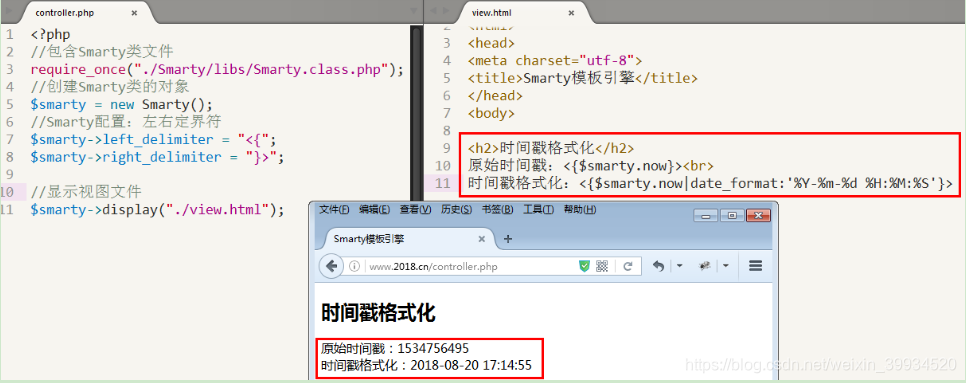Close the Smarty模板引擎 browser tab

tap(482, 239)
